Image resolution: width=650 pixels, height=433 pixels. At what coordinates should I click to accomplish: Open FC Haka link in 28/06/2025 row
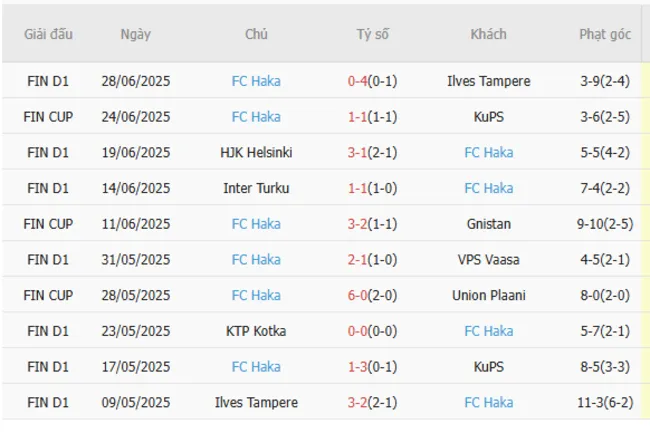click(x=256, y=81)
